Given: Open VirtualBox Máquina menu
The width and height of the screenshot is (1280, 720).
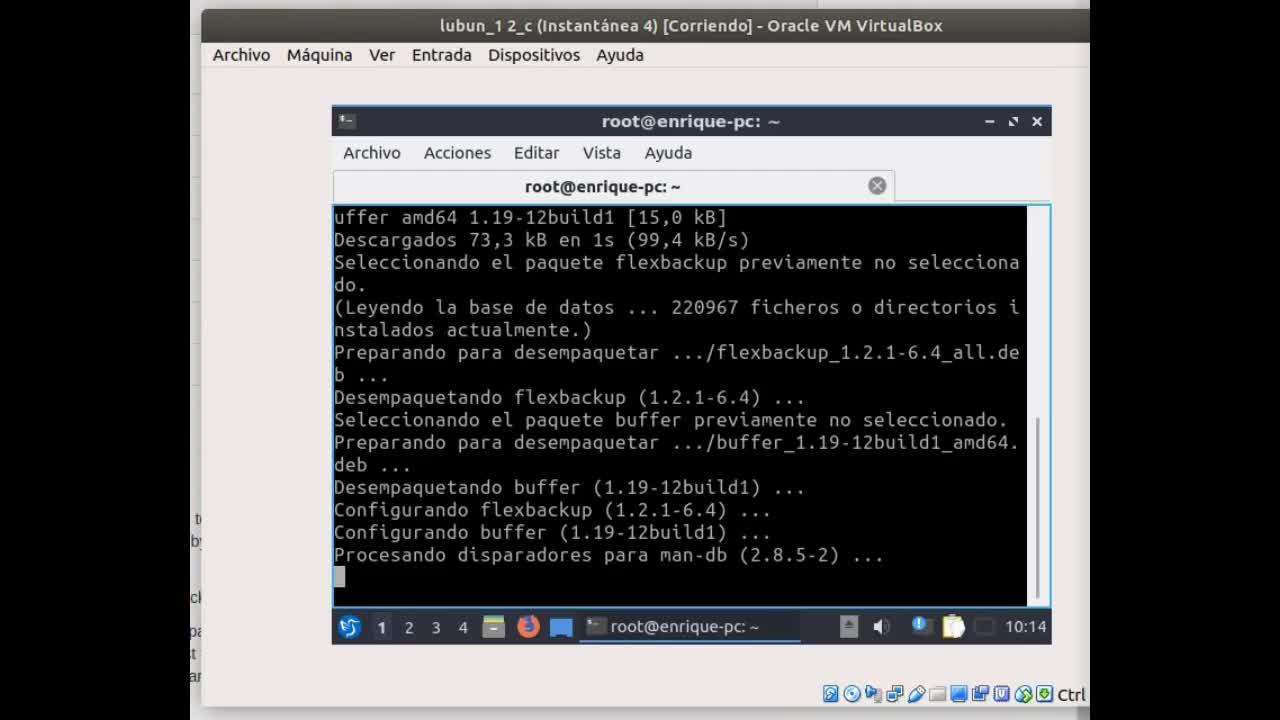Looking at the screenshot, I should coord(319,55).
